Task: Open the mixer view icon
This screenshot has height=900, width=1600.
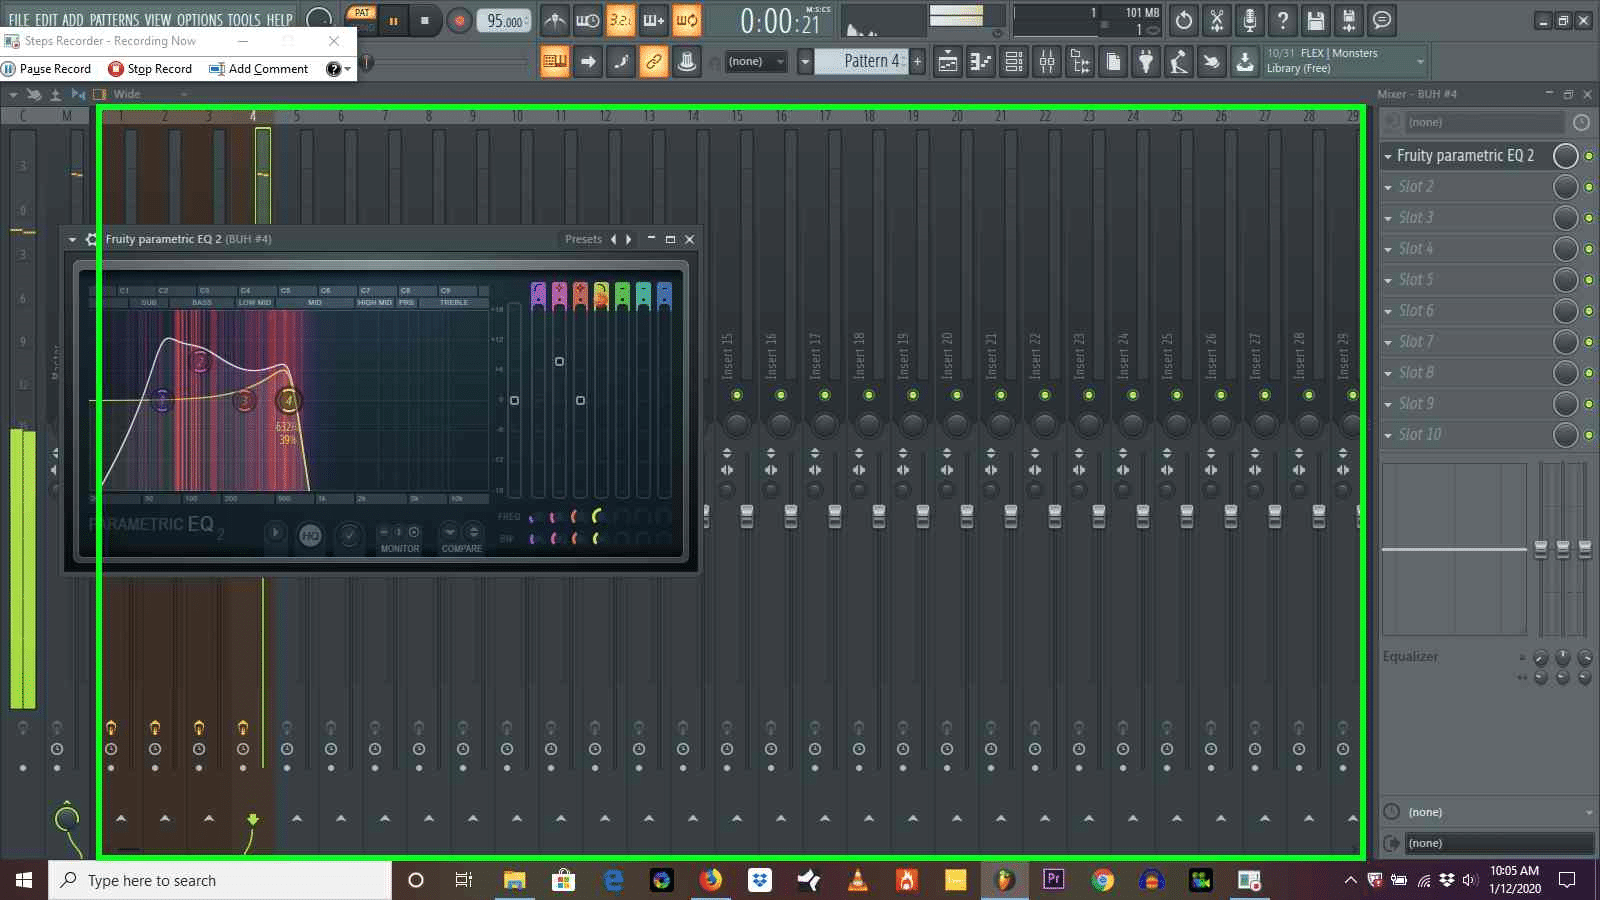Action: coord(1047,62)
